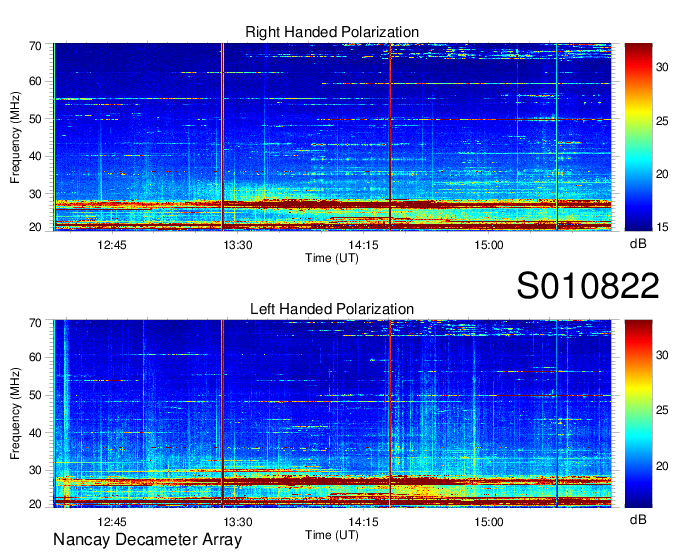Click the 30 dB tick on Left Handed color bar
The width and height of the screenshot is (680, 552).
(662, 355)
